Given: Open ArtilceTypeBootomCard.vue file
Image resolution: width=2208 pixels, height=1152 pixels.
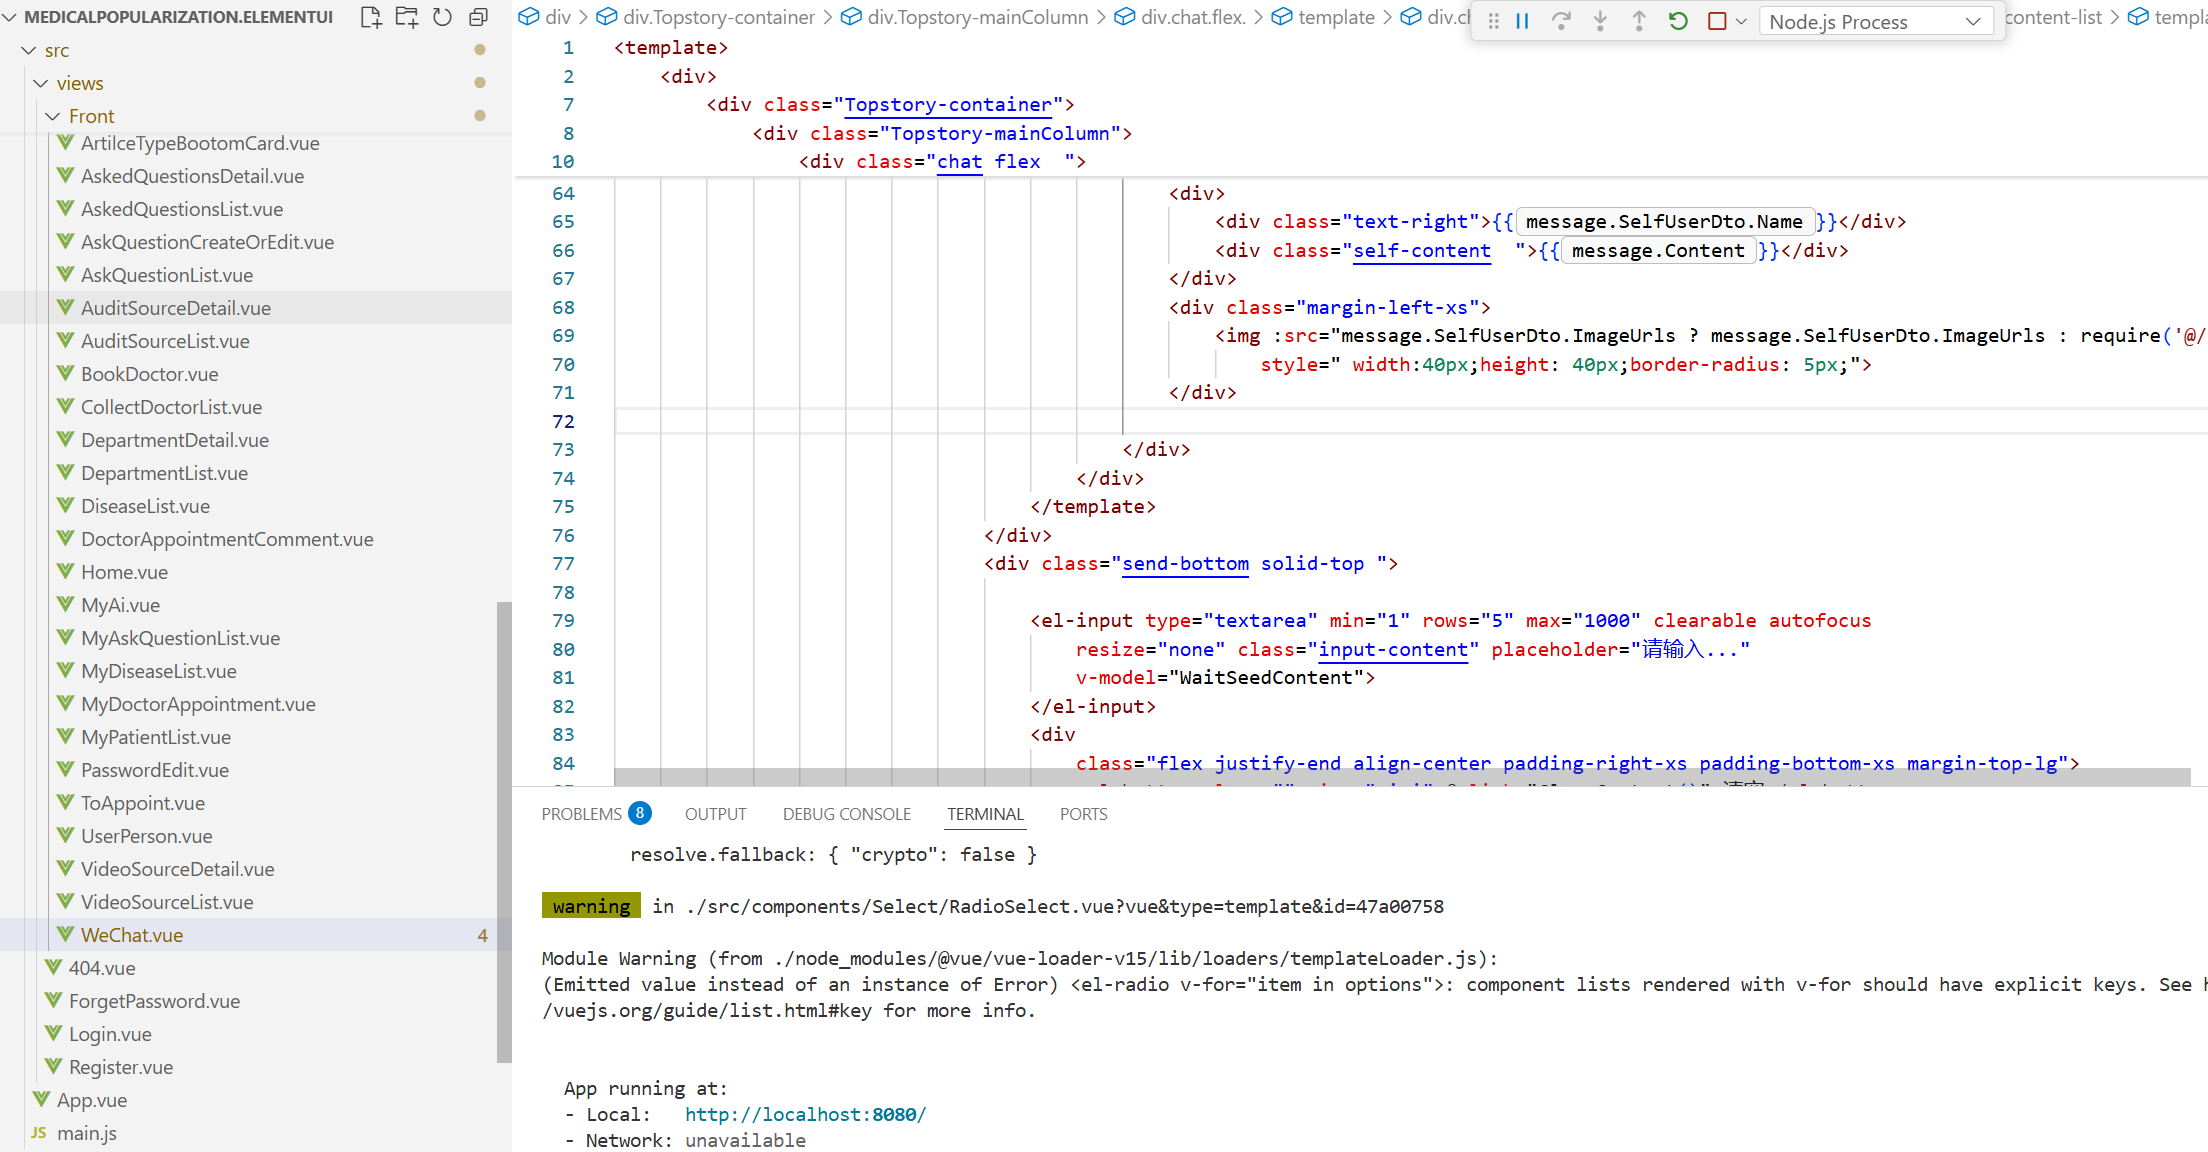Looking at the screenshot, I should point(255,143).
